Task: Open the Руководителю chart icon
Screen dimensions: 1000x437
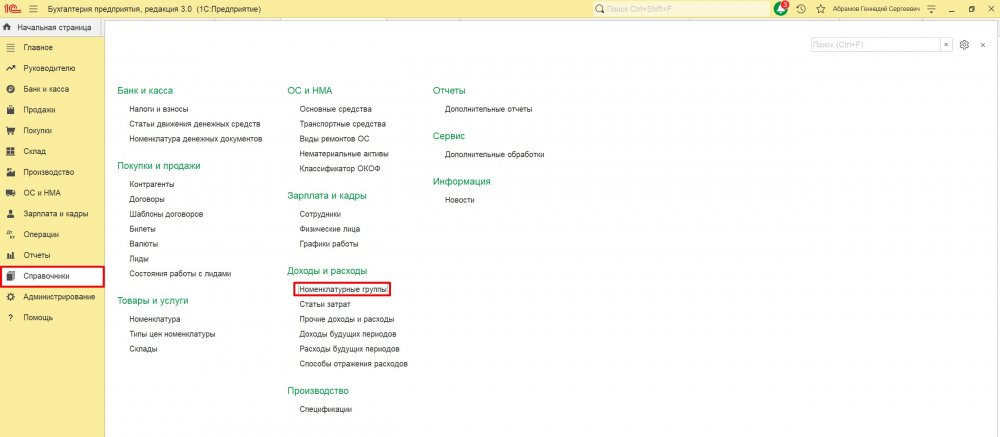Action: tap(10, 68)
